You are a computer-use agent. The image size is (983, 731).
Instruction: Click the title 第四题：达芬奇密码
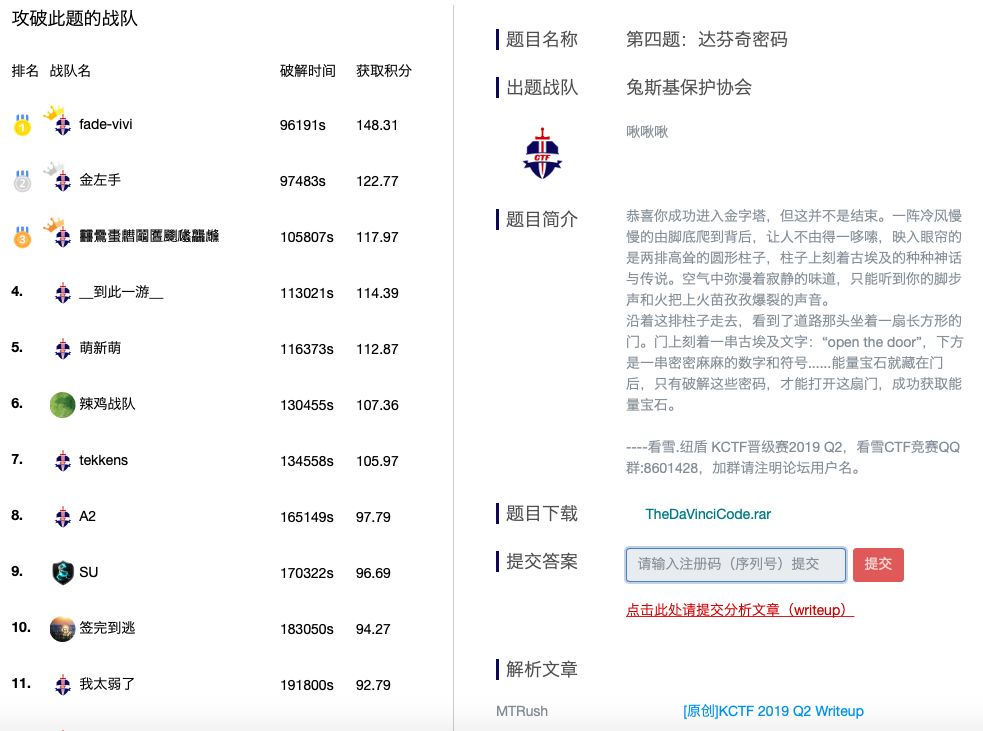[707, 39]
